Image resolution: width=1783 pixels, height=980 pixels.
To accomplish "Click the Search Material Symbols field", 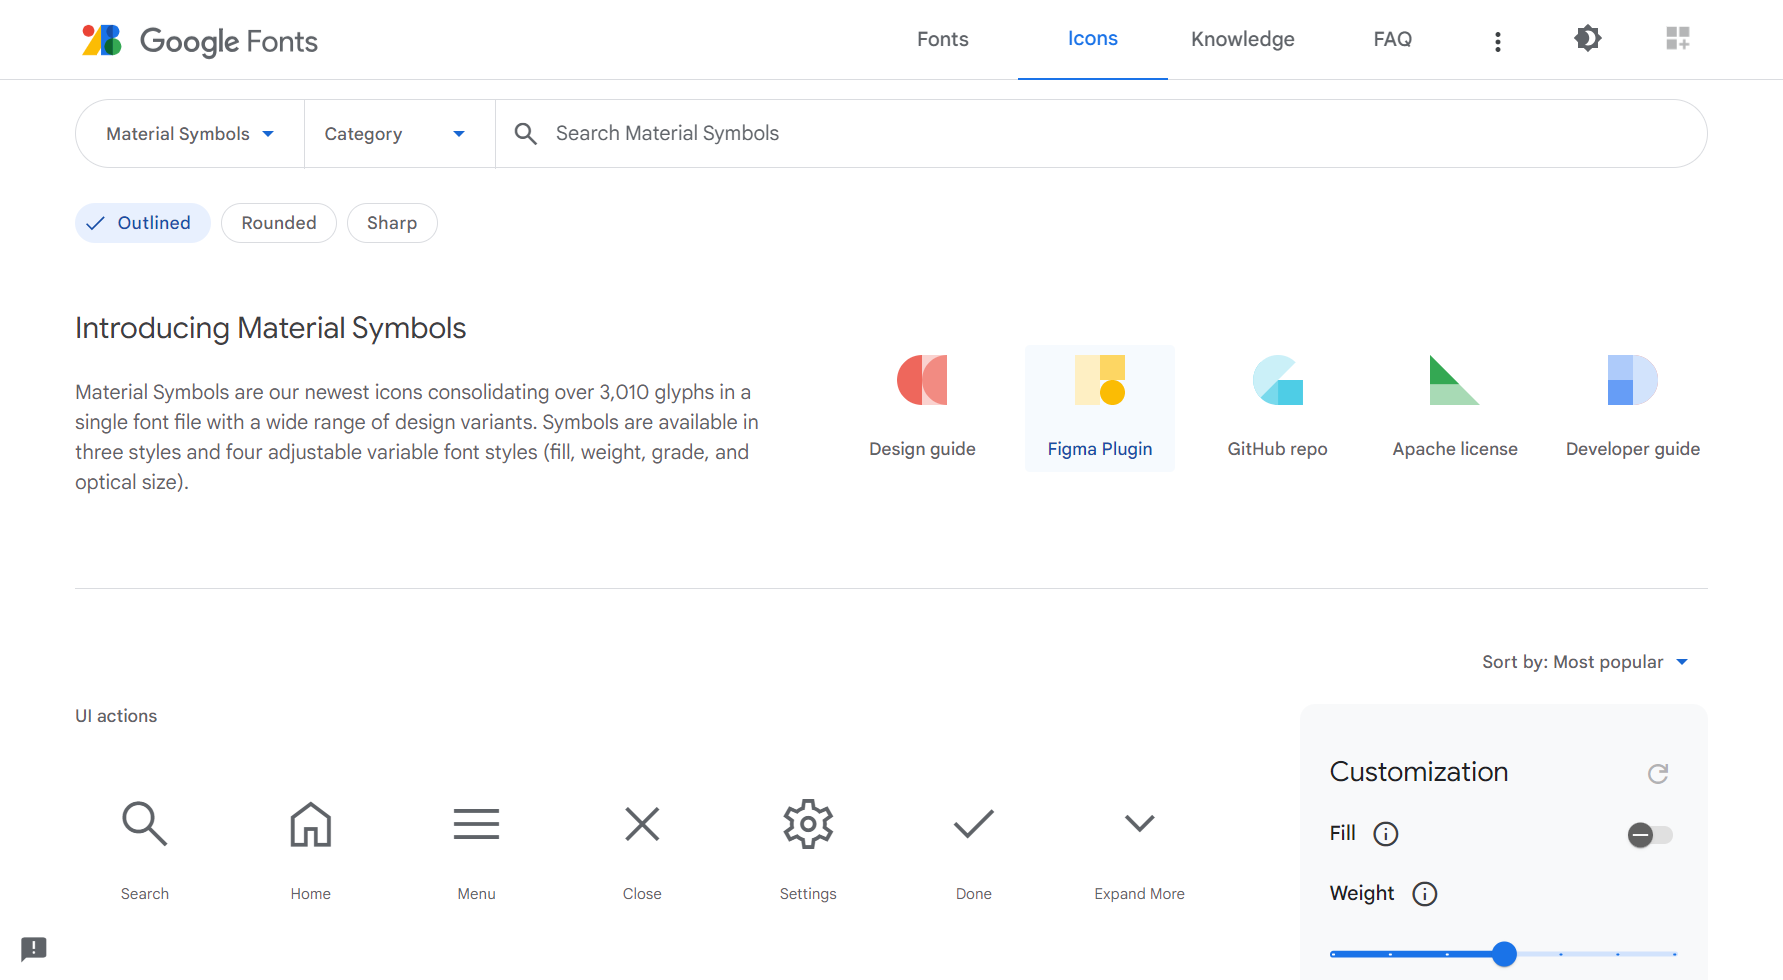I will pos(1100,133).
